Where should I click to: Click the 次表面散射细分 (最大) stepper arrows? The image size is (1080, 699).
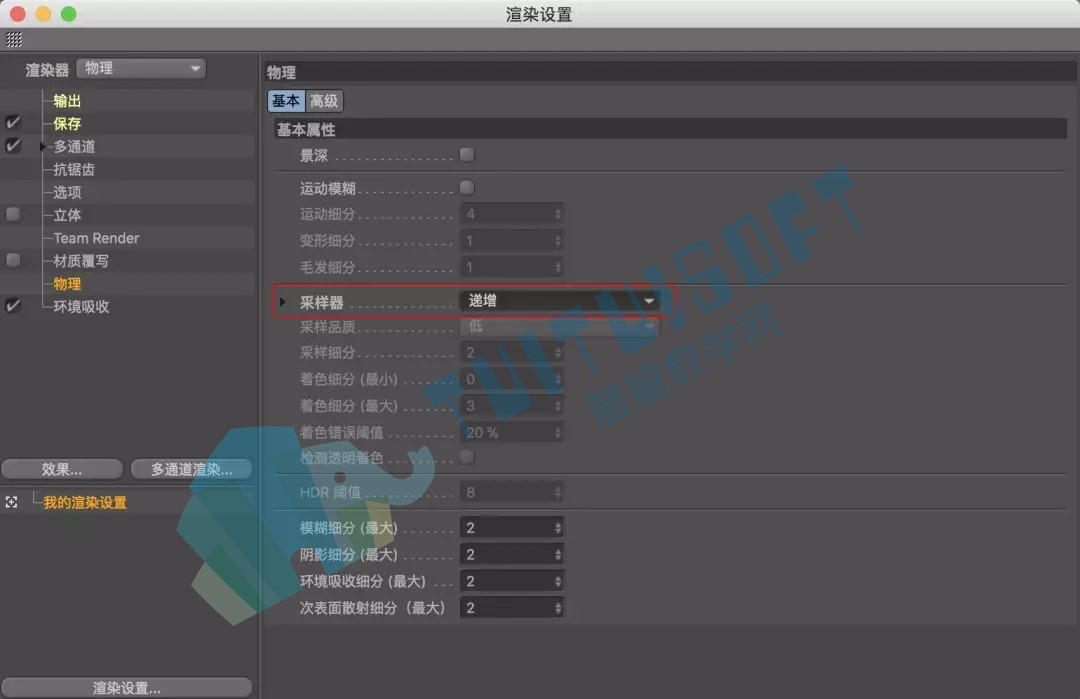pyautogui.click(x=558, y=607)
